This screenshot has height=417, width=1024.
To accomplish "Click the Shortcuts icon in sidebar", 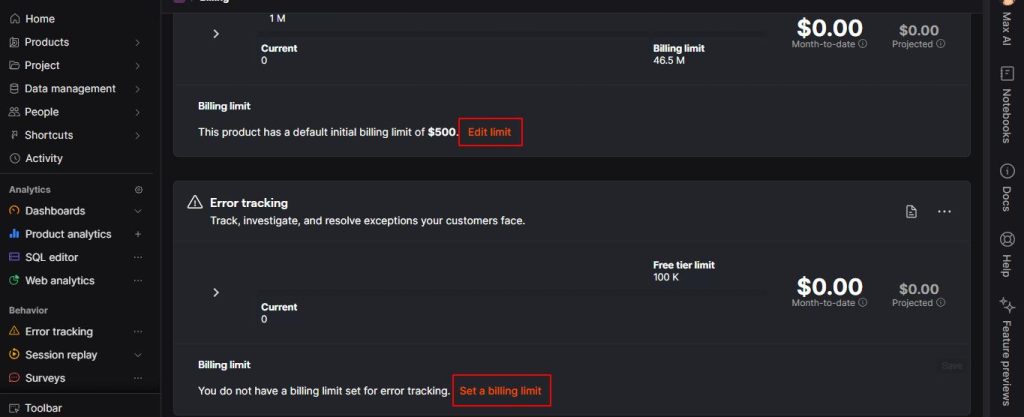I will point(14,135).
